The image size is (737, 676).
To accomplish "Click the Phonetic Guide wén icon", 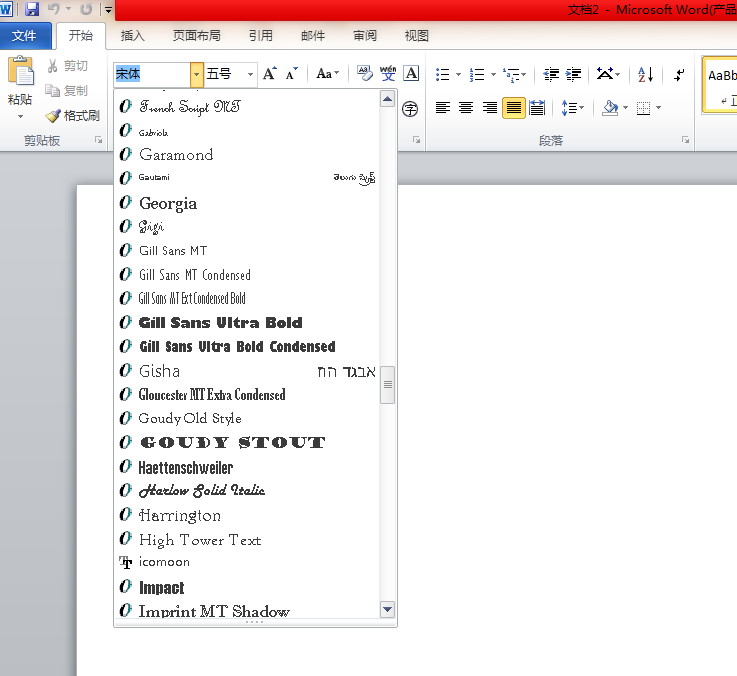I will coord(388,73).
